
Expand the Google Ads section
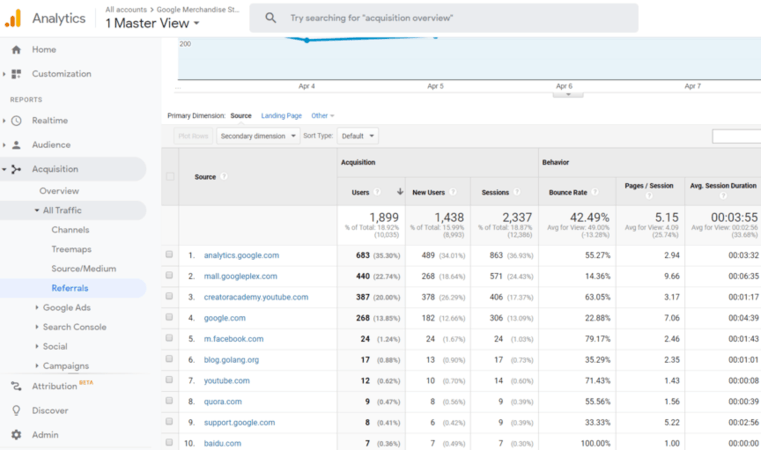tap(37, 307)
